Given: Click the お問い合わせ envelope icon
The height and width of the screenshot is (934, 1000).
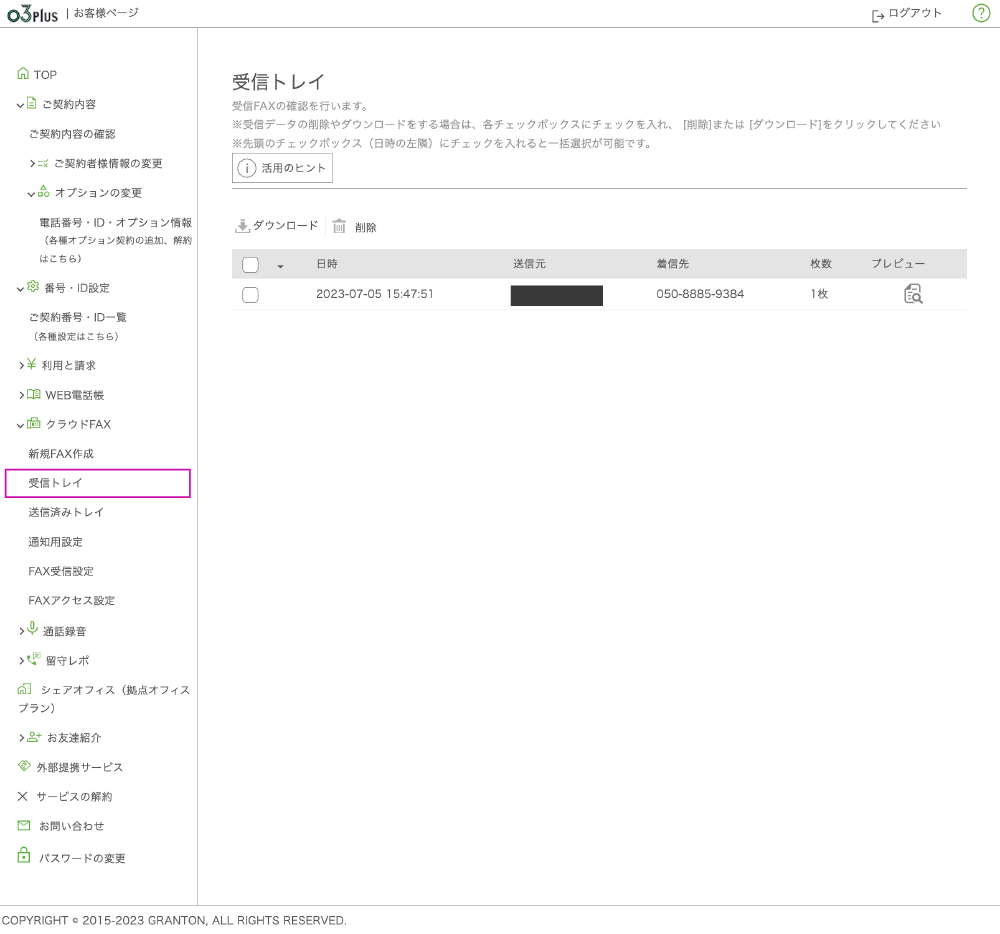Looking at the screenshot, I should 24,826.
